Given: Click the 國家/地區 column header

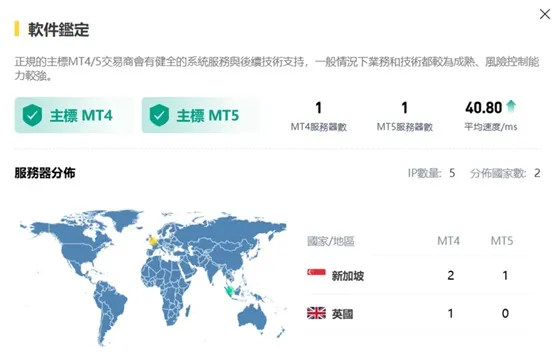Looking at the screenshot, I should pyautogui.click(x=331, y=241).
